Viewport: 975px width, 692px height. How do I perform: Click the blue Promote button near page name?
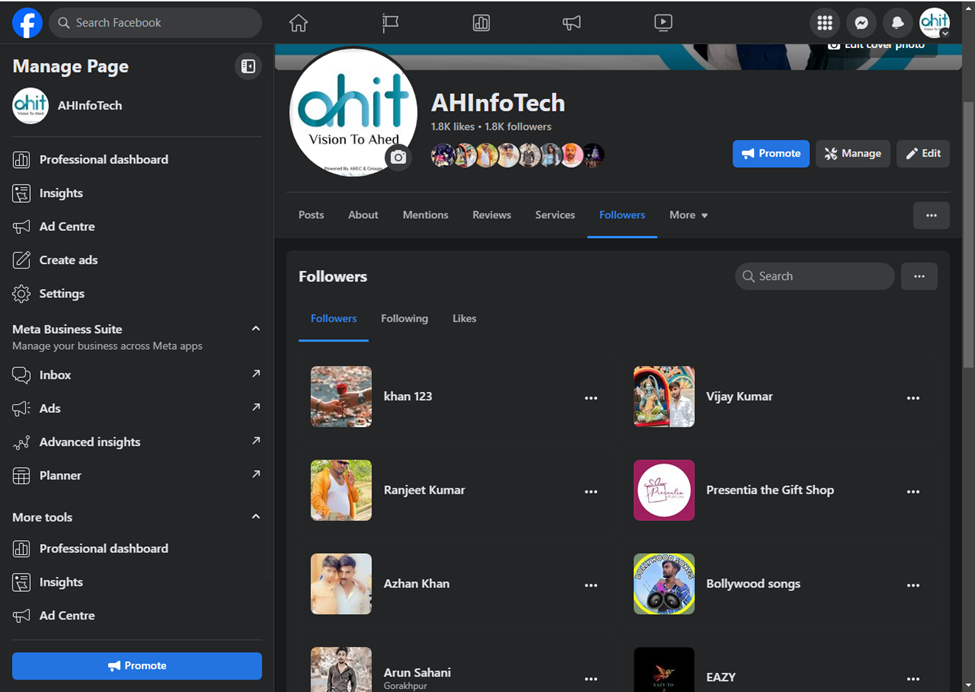(x=771, y=154)
